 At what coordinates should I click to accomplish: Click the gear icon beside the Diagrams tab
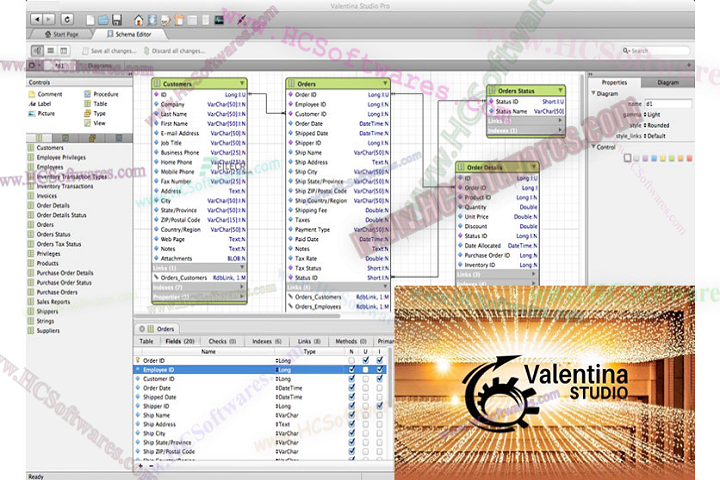tap(32, 66)
